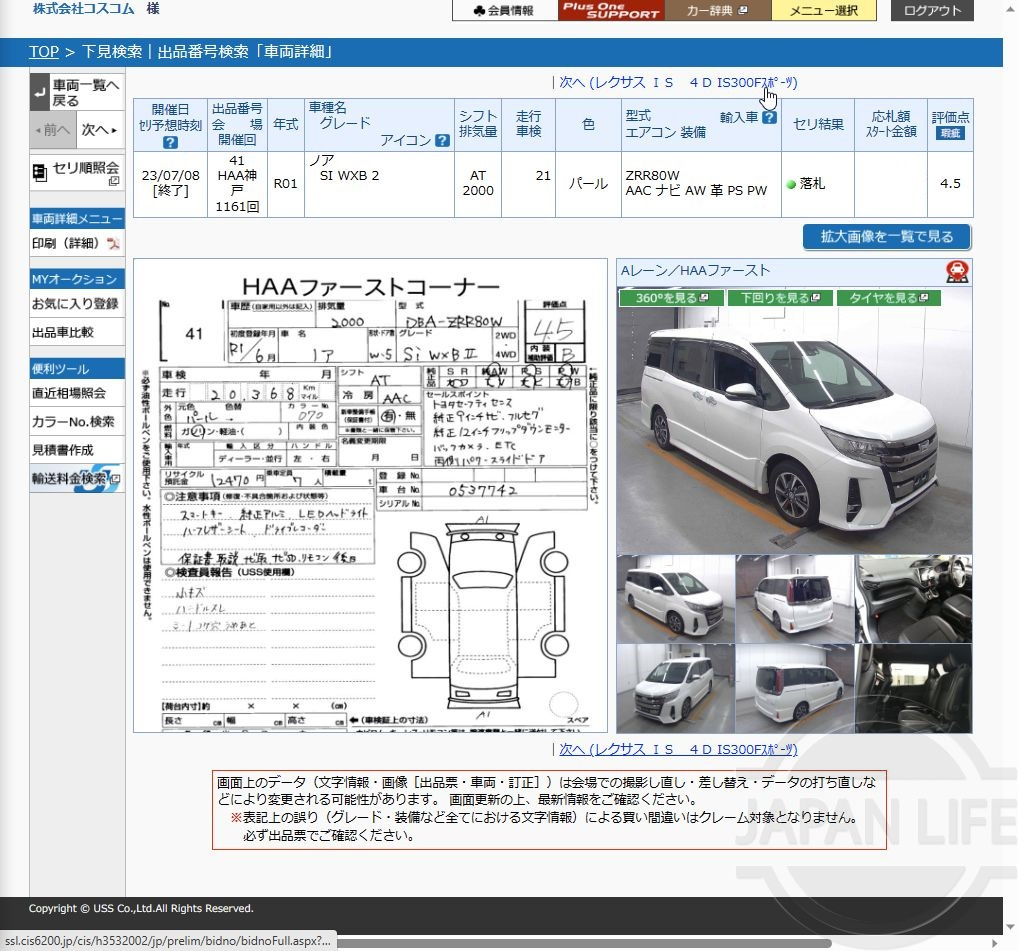The width and height of the screenshot is (1018, 951).
Task: Open the メニュー選択 menu
Action: (x=824, y=12)
